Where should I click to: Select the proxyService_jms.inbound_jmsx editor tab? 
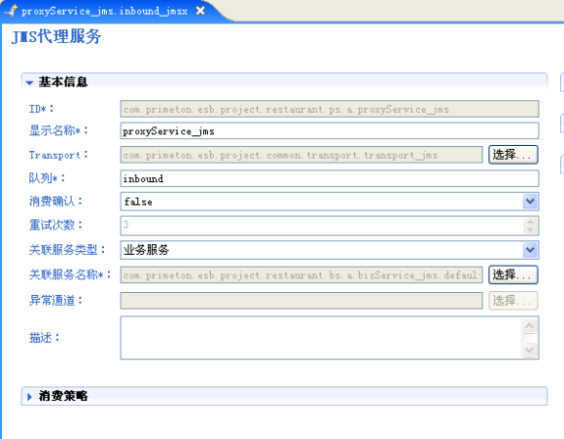coord(104,11)
